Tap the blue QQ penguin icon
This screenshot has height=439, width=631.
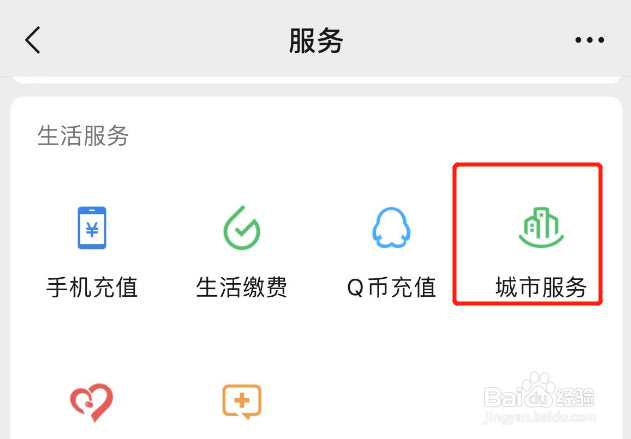point(391,227)
